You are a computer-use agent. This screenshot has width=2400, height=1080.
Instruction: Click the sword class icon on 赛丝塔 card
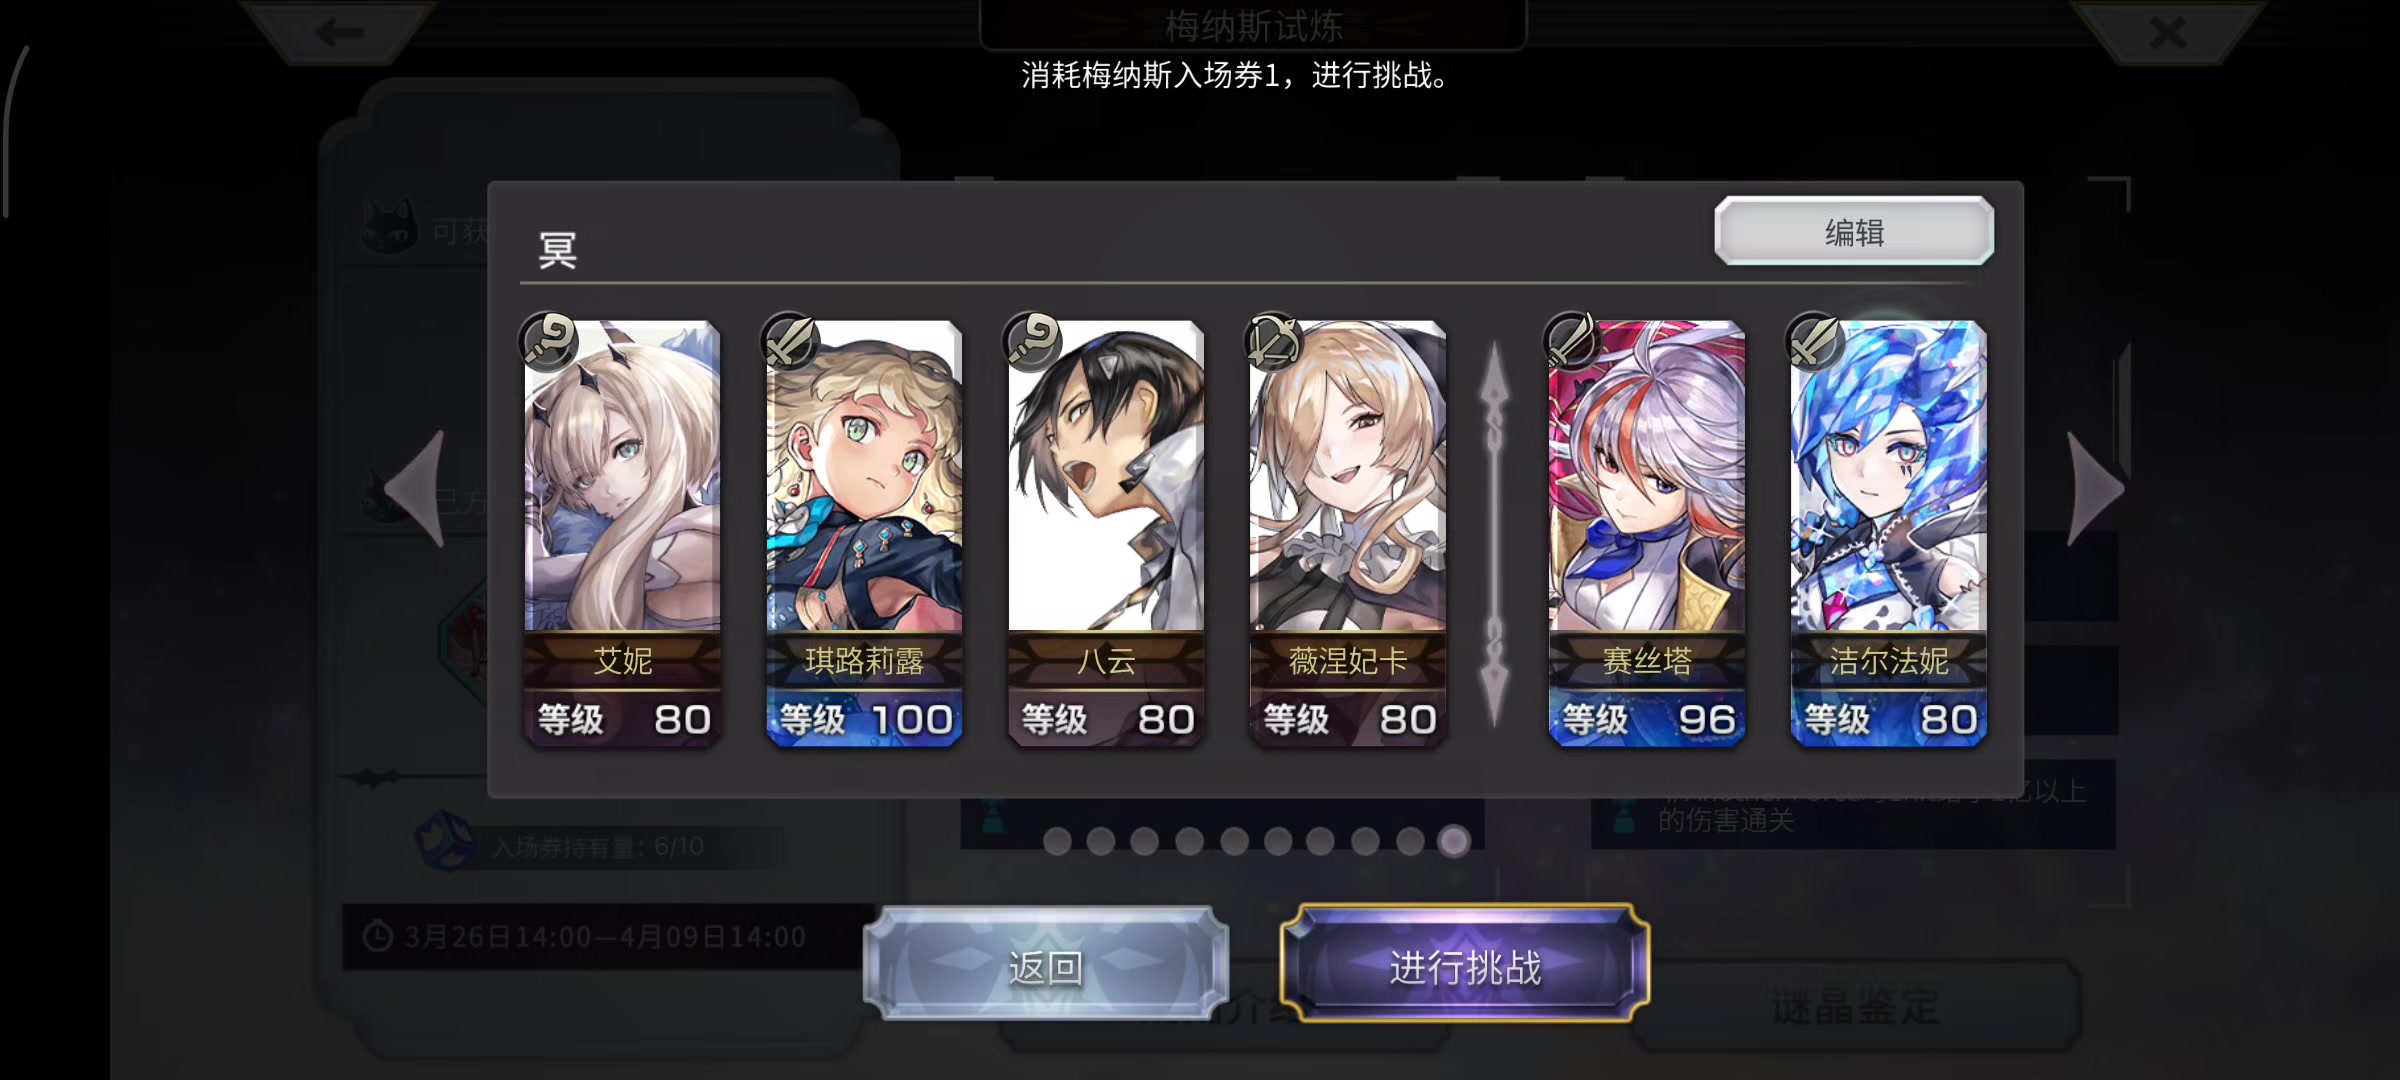(1572, 341)
